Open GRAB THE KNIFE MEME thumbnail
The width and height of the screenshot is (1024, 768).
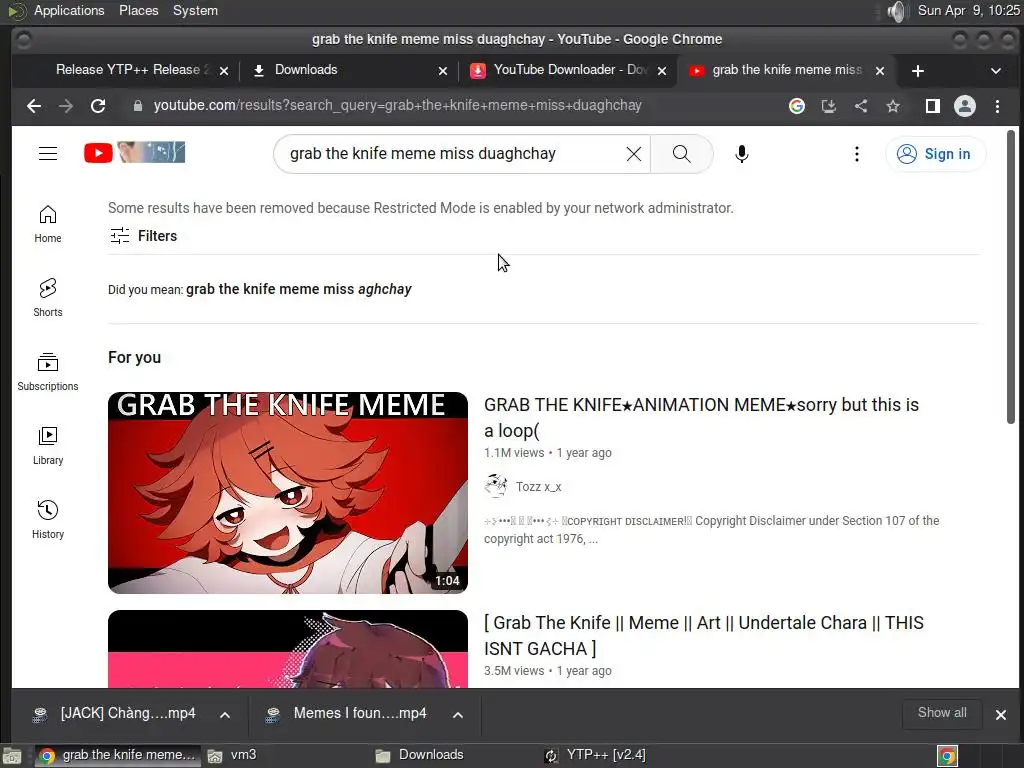point(287,493)
